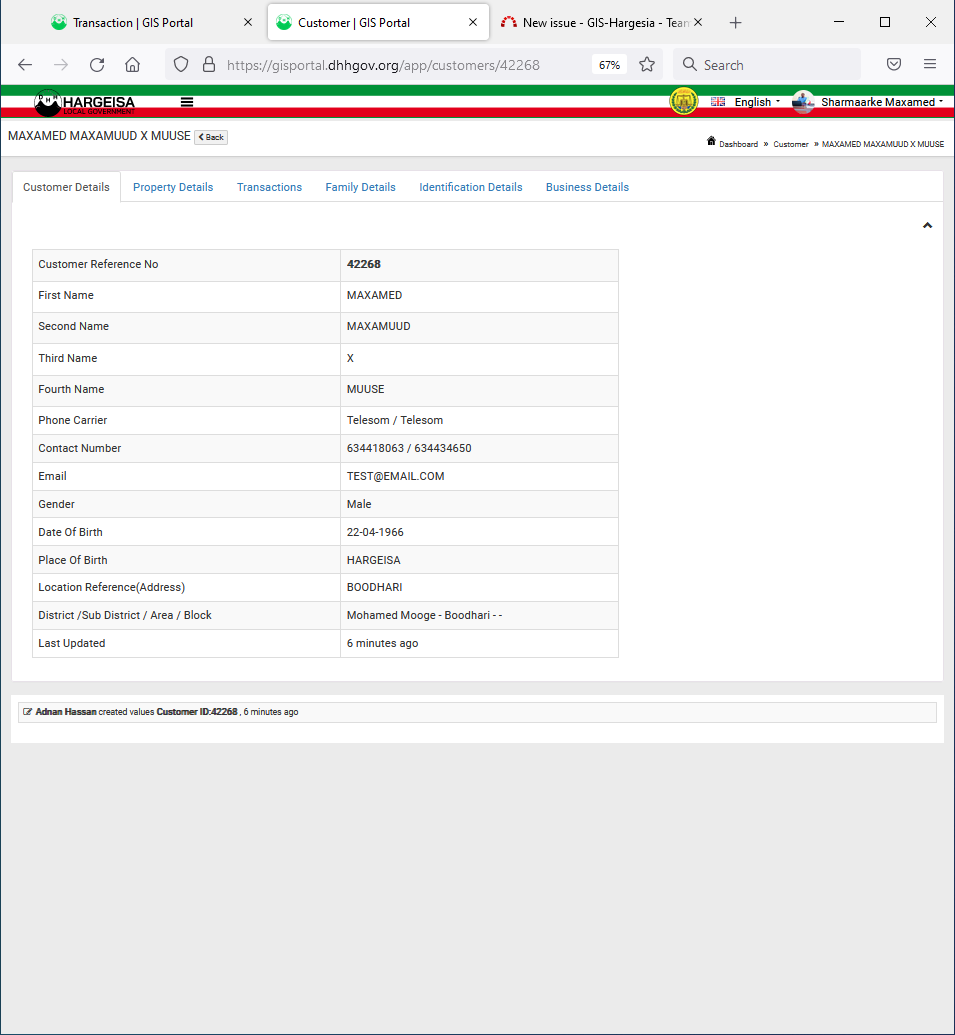The image size is (955, 1035).
Task: Click the yellow municipal emblem icon
Action: click(684, 101)
